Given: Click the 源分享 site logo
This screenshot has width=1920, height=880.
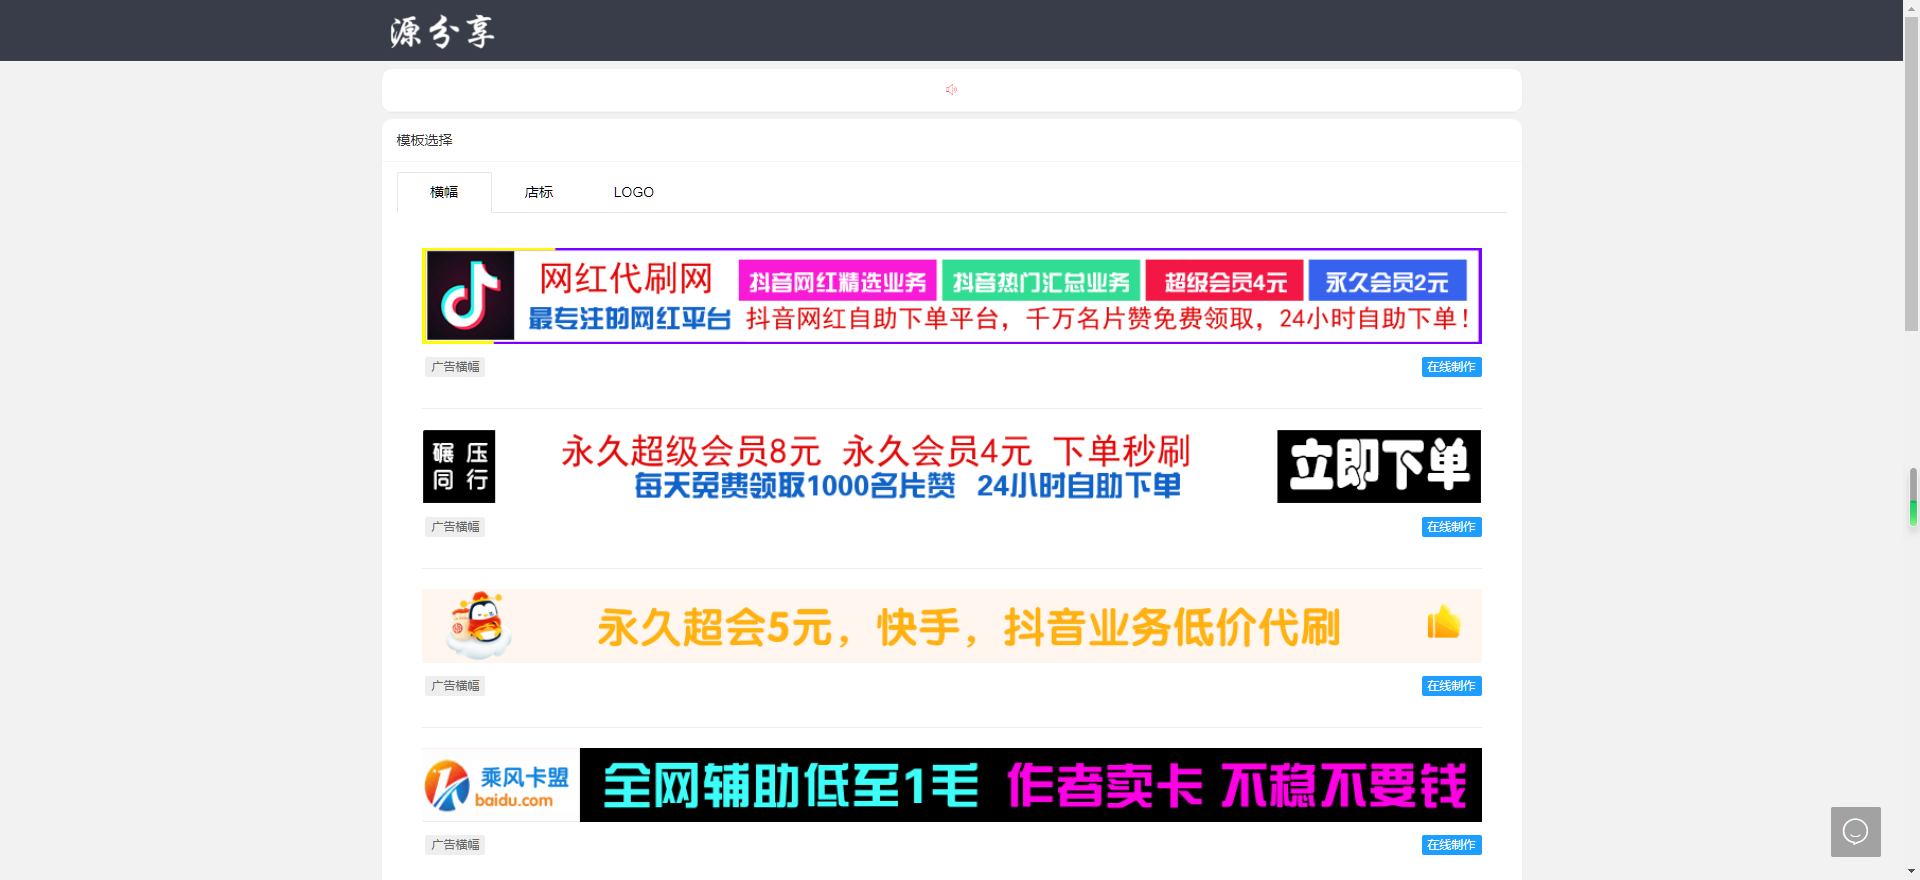Looking at the screenshot, I should pyautogui.click(x=442, y=32).
